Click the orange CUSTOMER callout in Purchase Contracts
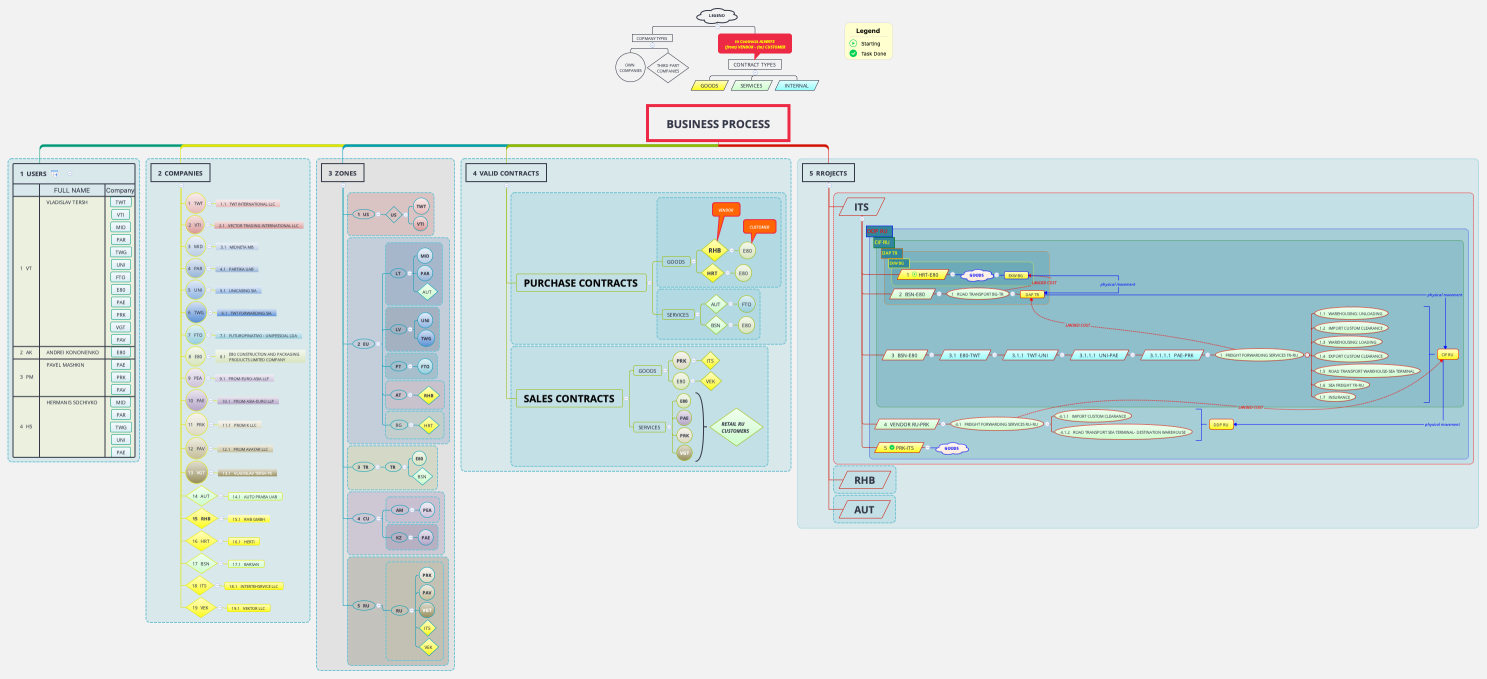1487x679 pixels. pyautogui.click(x=759, y=226)
